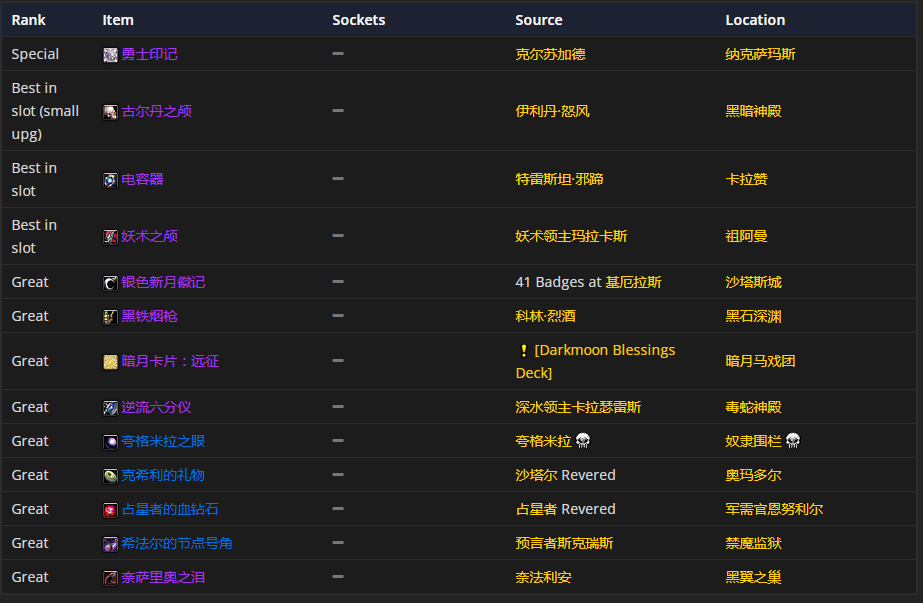Open the 希法尔的节点号角 item link
The width and height of the screenshot is (923, 603).
coord(177,543)
